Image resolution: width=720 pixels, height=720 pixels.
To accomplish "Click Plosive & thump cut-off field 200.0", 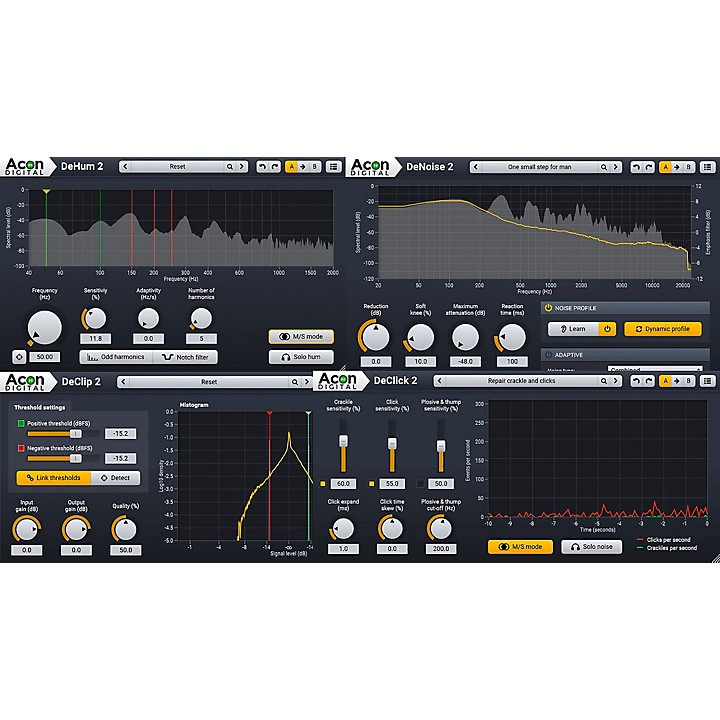I will click(441, 549).
